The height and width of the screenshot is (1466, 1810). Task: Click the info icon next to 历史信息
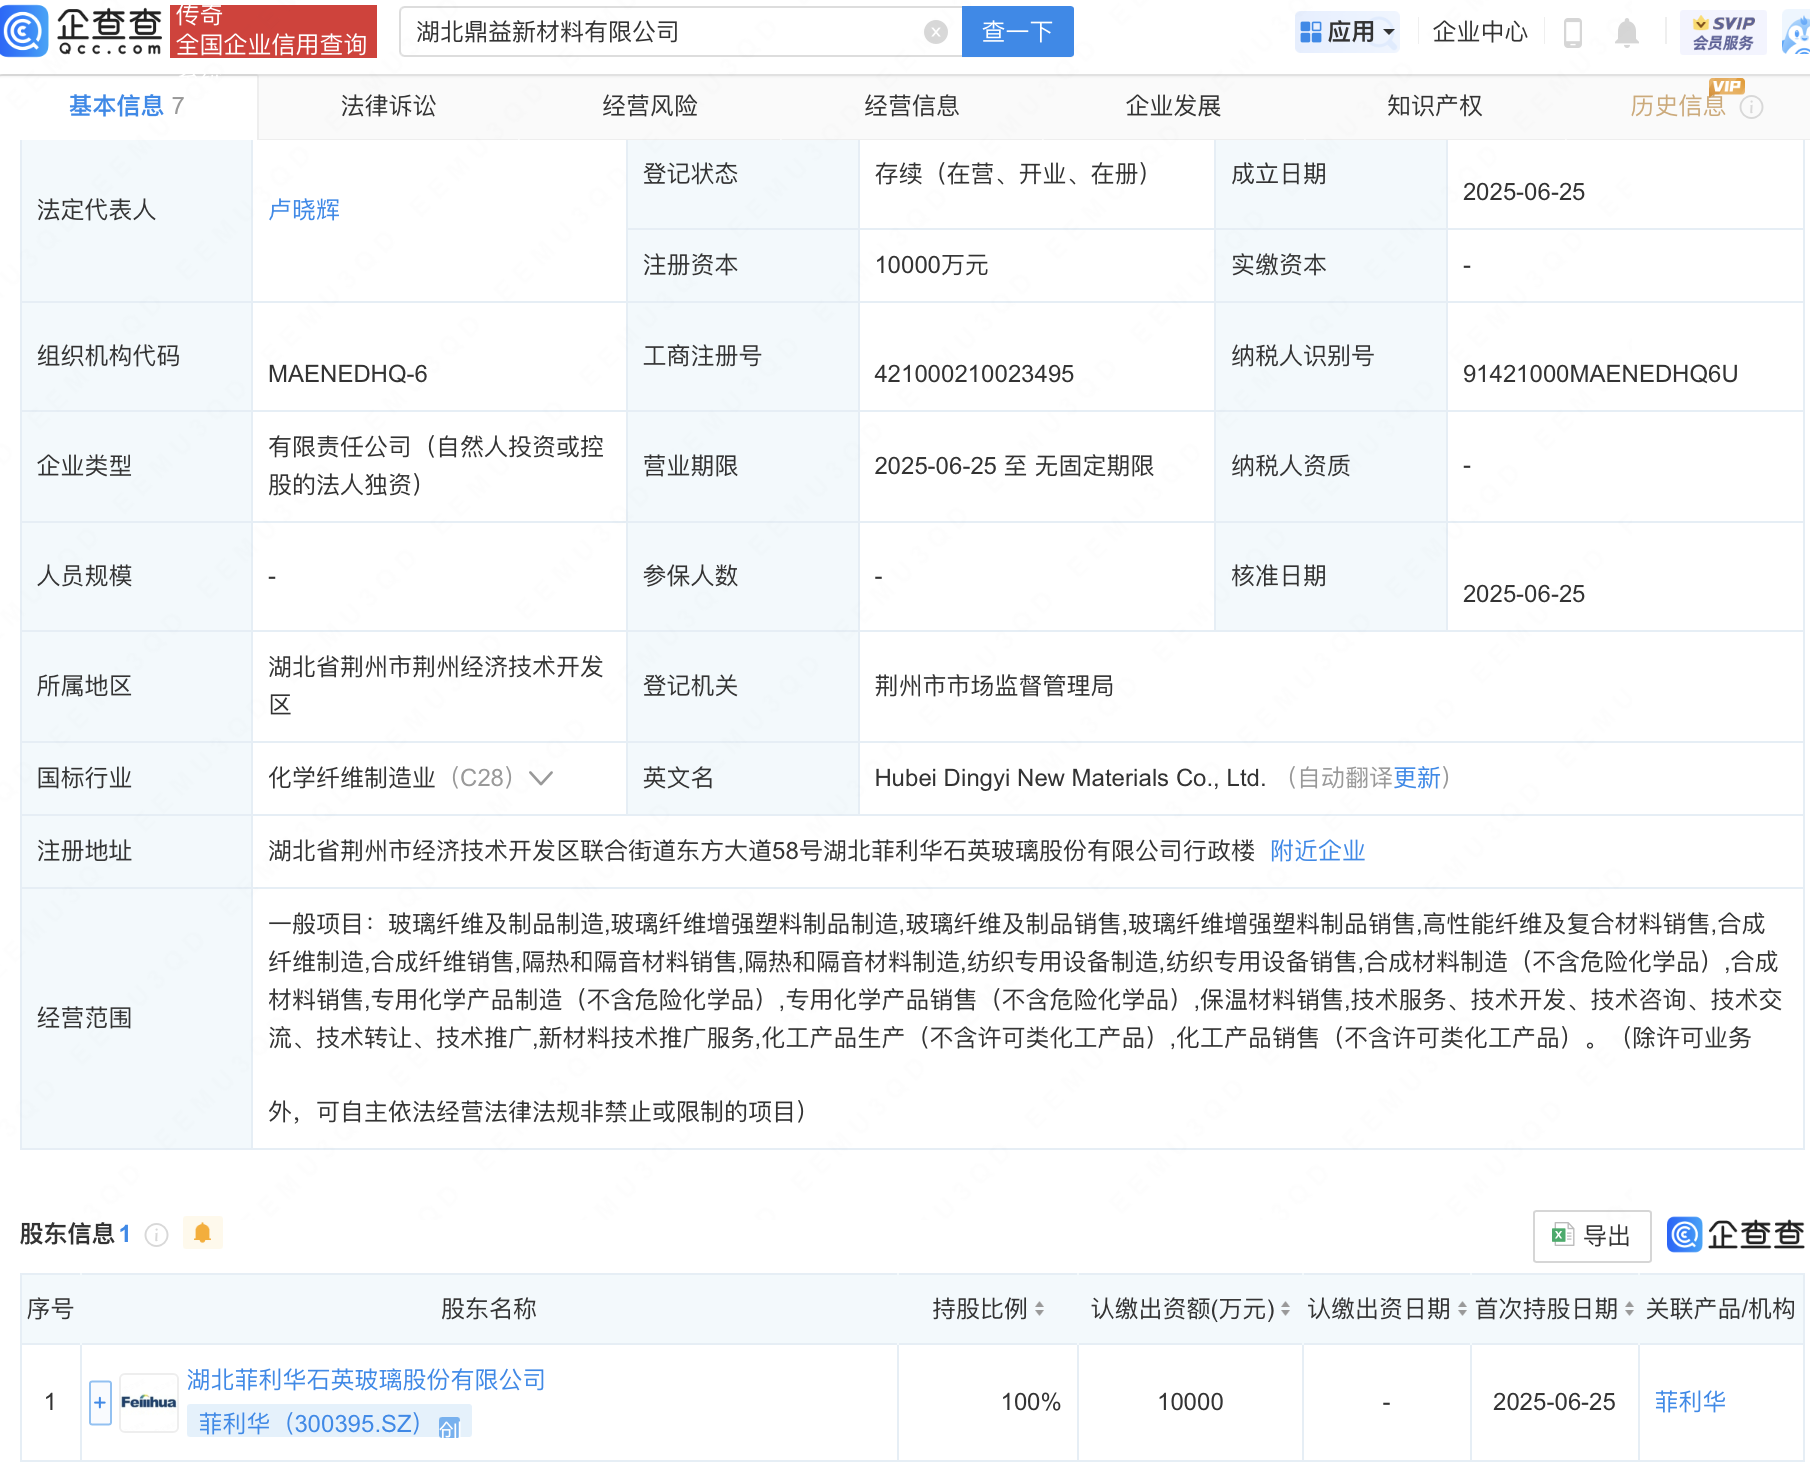click(x=1752, y=107)
